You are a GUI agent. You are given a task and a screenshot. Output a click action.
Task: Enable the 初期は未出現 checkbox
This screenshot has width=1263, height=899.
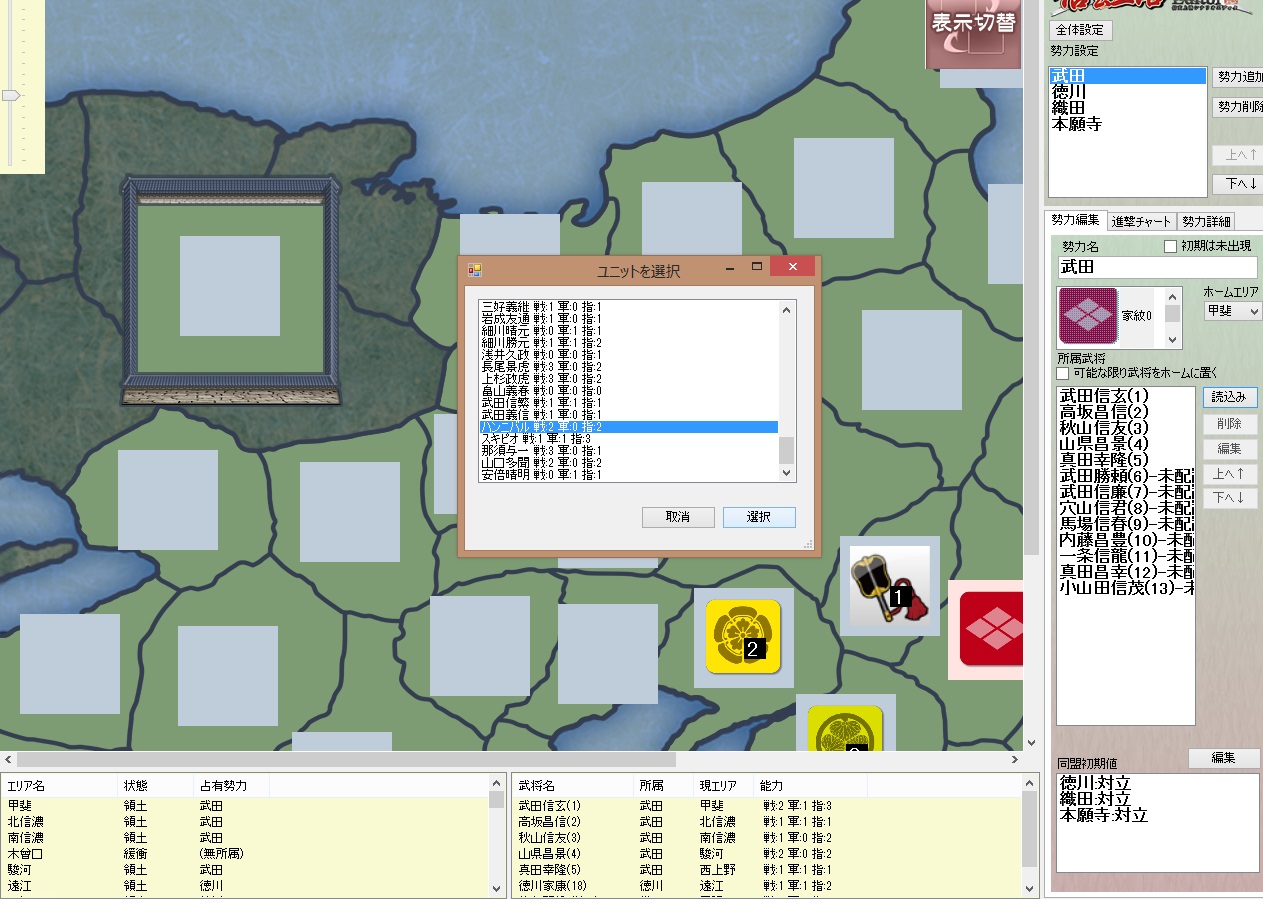1171,246
